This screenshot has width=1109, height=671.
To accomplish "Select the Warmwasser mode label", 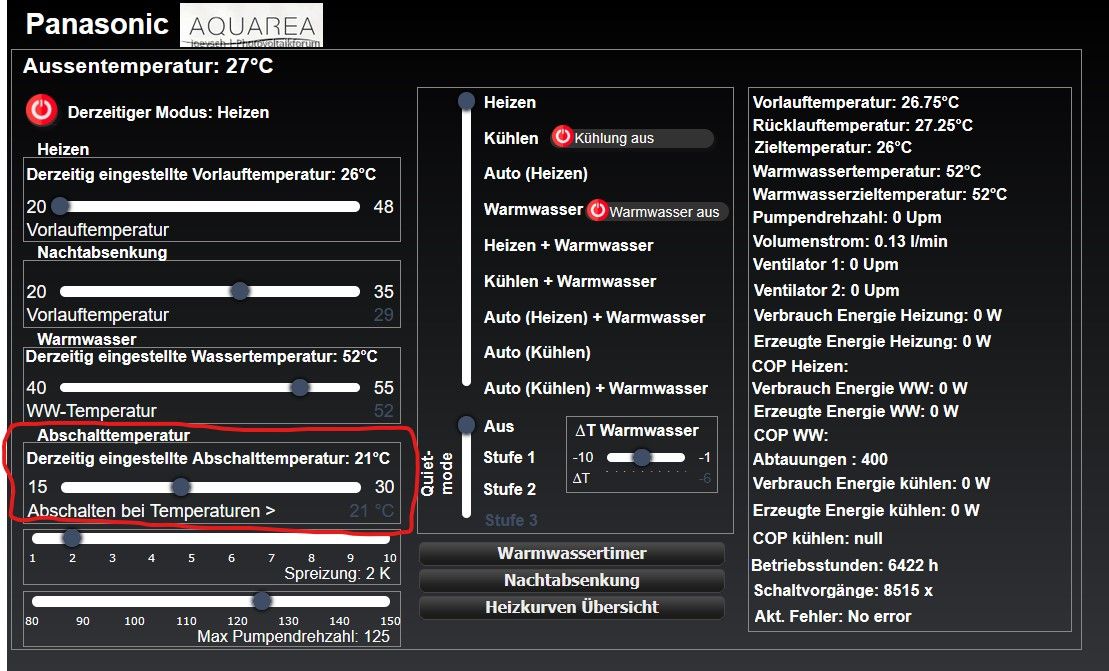I will (x=533, y=209).
